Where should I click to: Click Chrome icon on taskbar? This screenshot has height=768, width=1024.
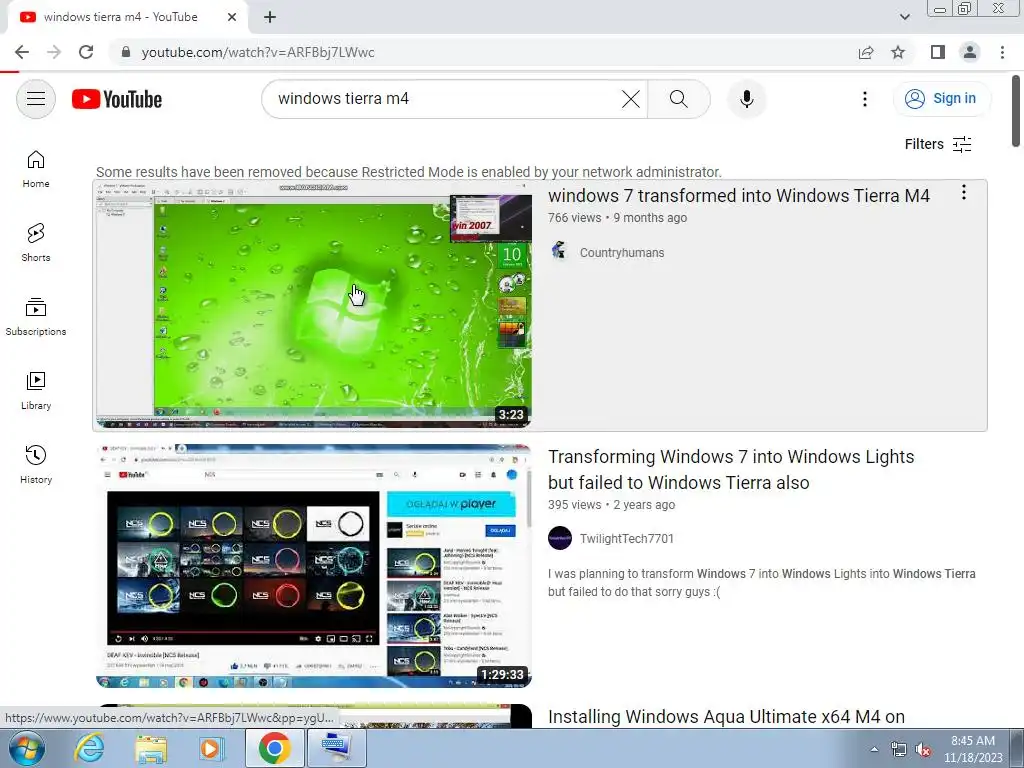pos(274,748)
